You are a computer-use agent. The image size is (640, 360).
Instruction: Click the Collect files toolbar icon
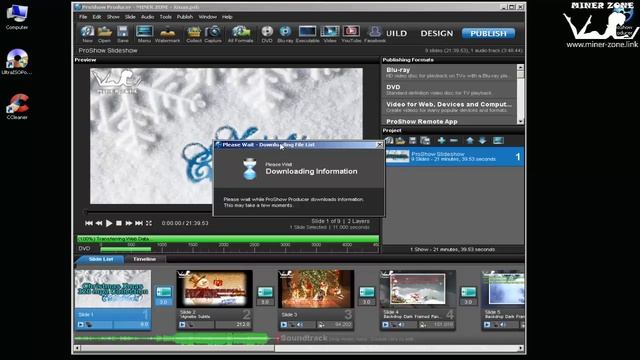(x=194, y=33)
